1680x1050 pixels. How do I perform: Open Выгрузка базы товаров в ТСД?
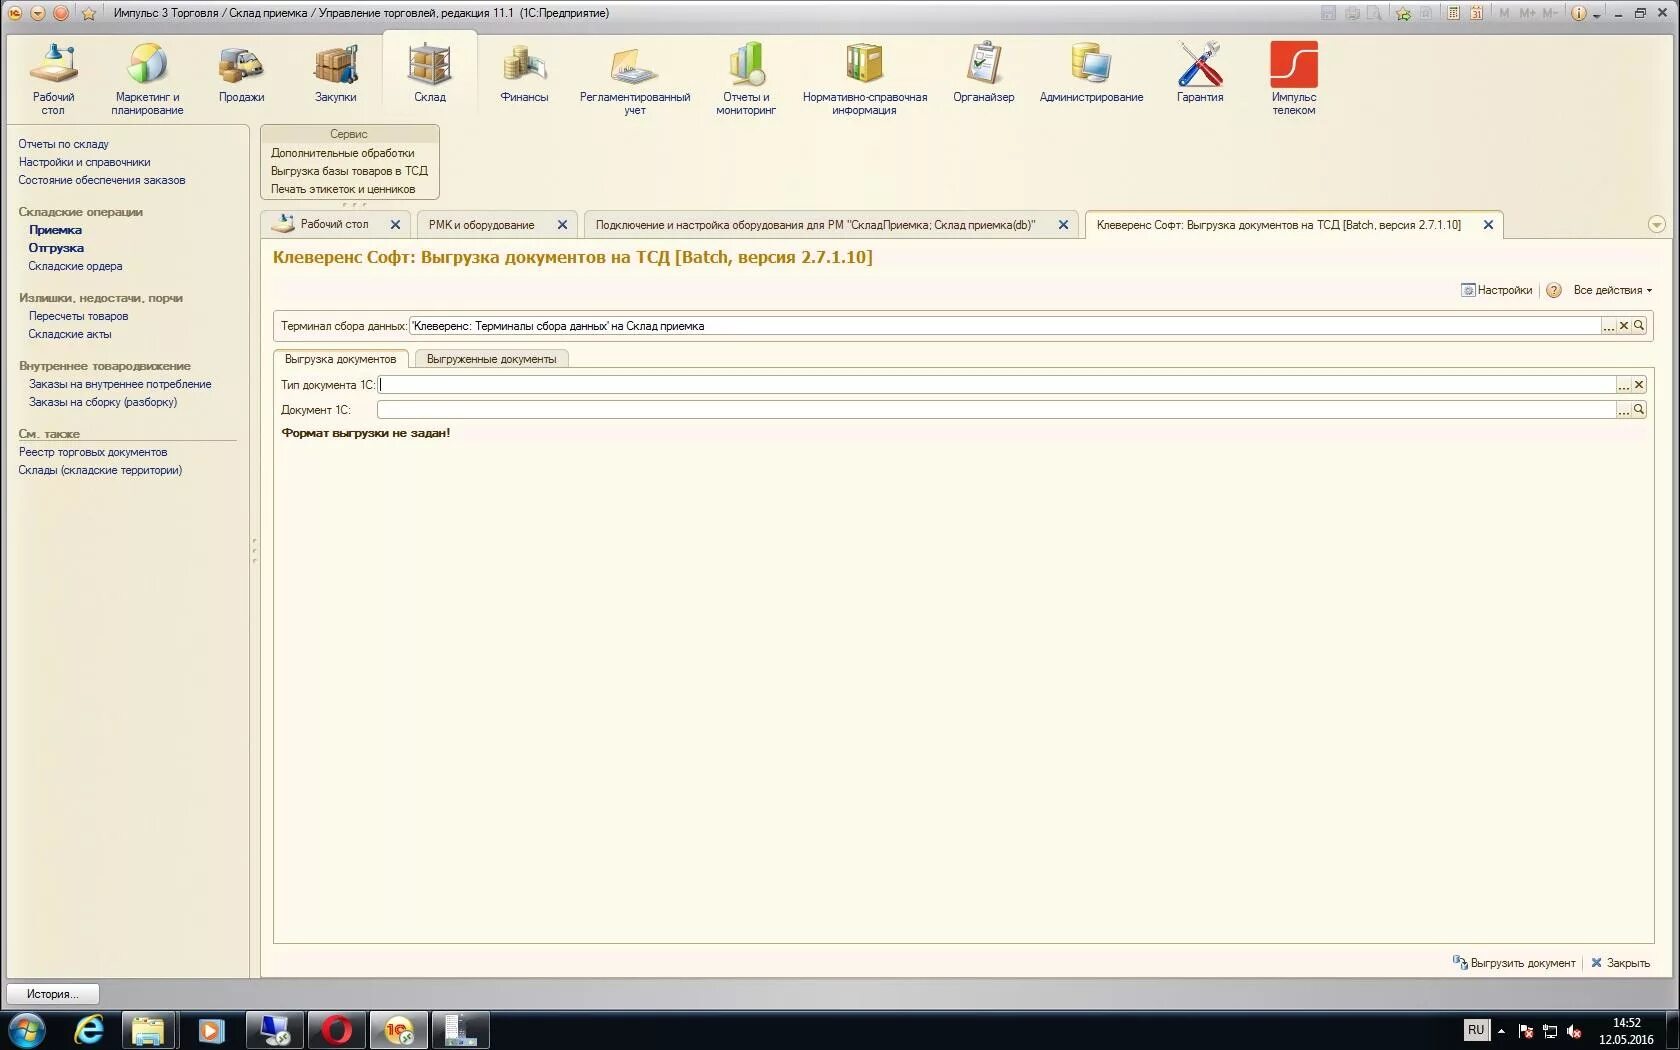click(x=349, y=171)
